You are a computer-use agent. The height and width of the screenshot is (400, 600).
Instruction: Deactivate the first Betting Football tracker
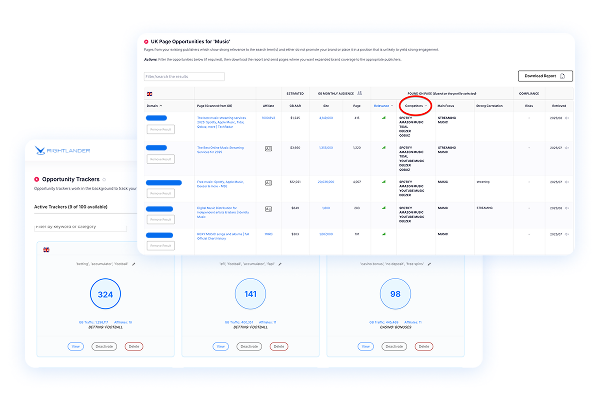105,346
